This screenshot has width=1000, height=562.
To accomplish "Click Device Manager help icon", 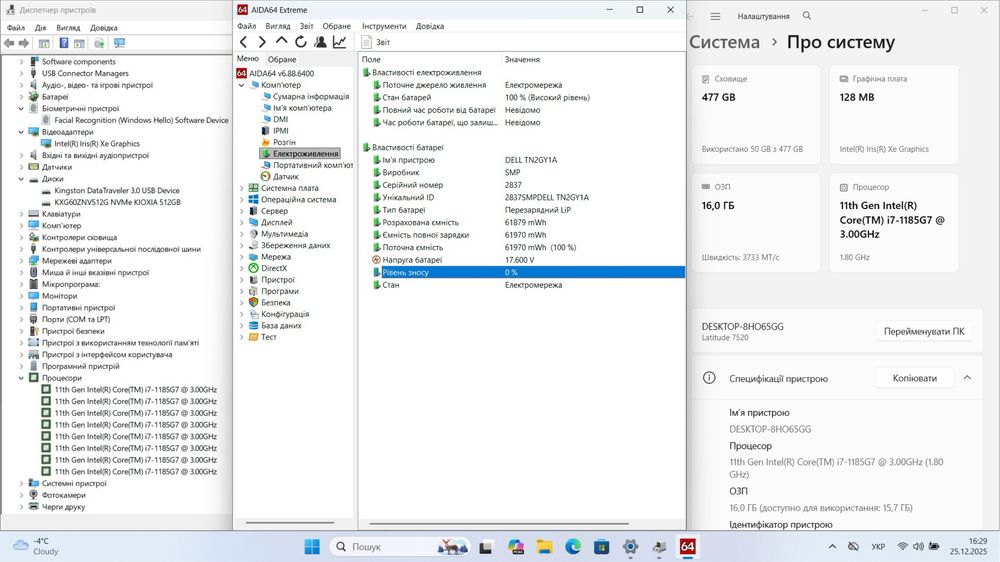I will tap(64, 43).
